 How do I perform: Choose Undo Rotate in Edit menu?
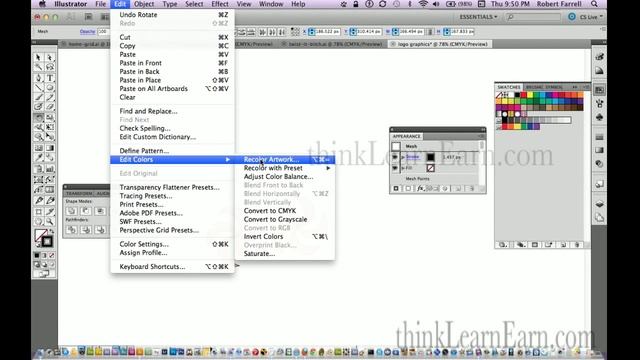pos(173,15)
